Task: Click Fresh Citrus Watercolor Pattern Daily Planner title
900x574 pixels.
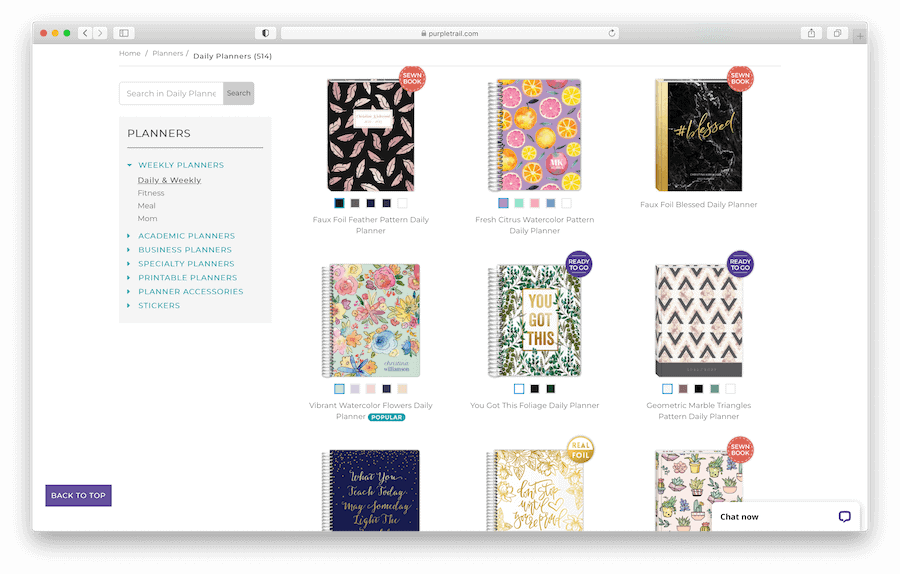Action: click(x=534, y=225)
